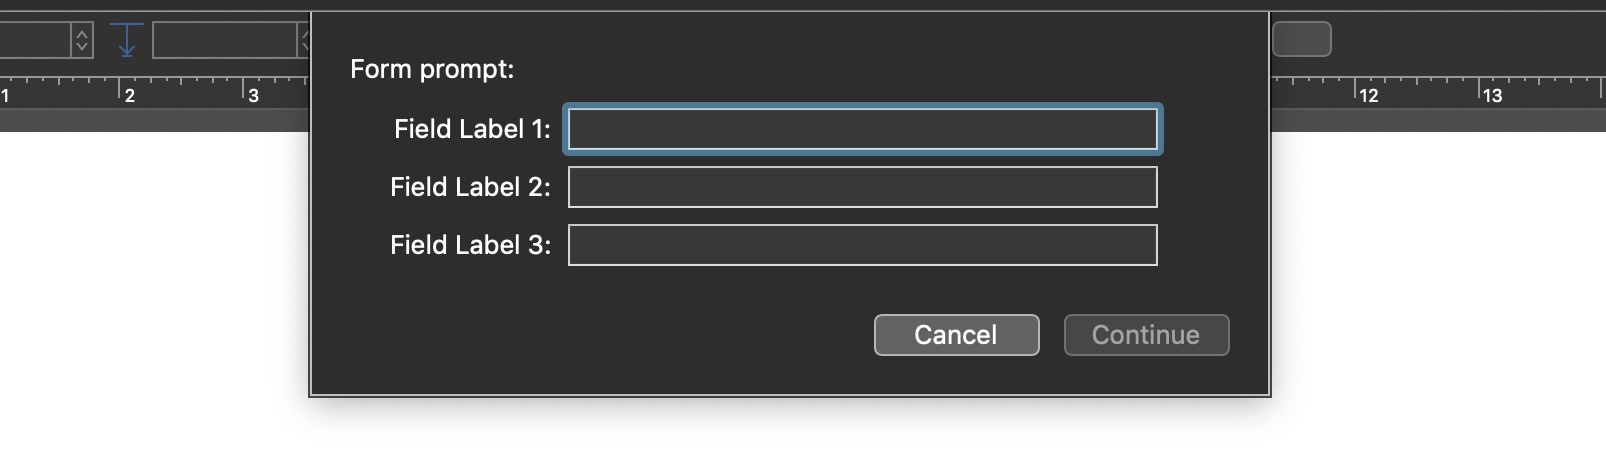
Task: Click the "Form prompt:" heading text
Action: coord(432,69)
